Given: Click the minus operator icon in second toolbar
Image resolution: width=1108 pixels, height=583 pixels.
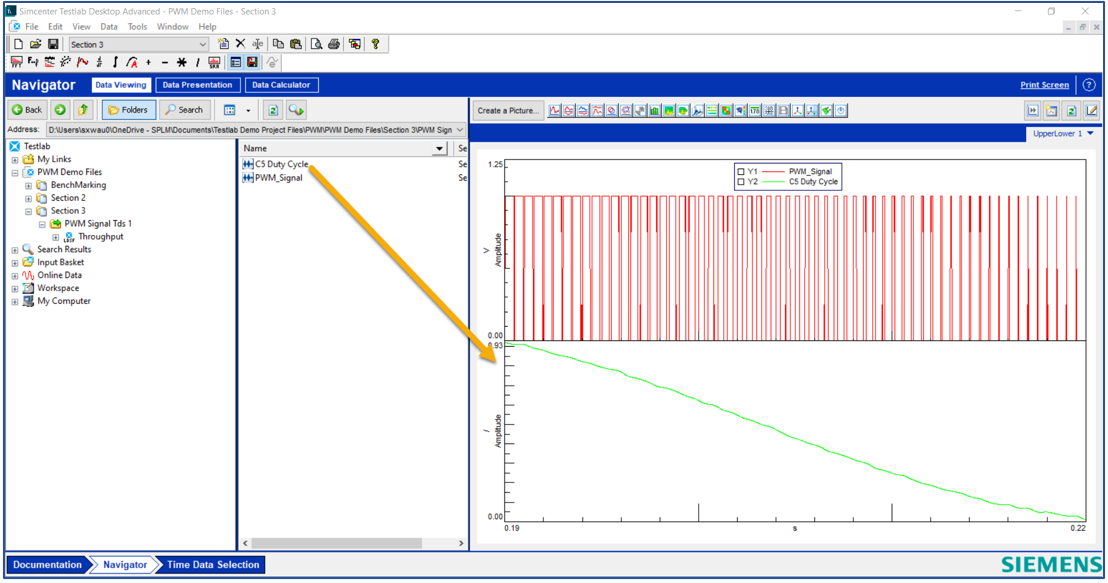Looking at the screenshot, I should 165,62.
